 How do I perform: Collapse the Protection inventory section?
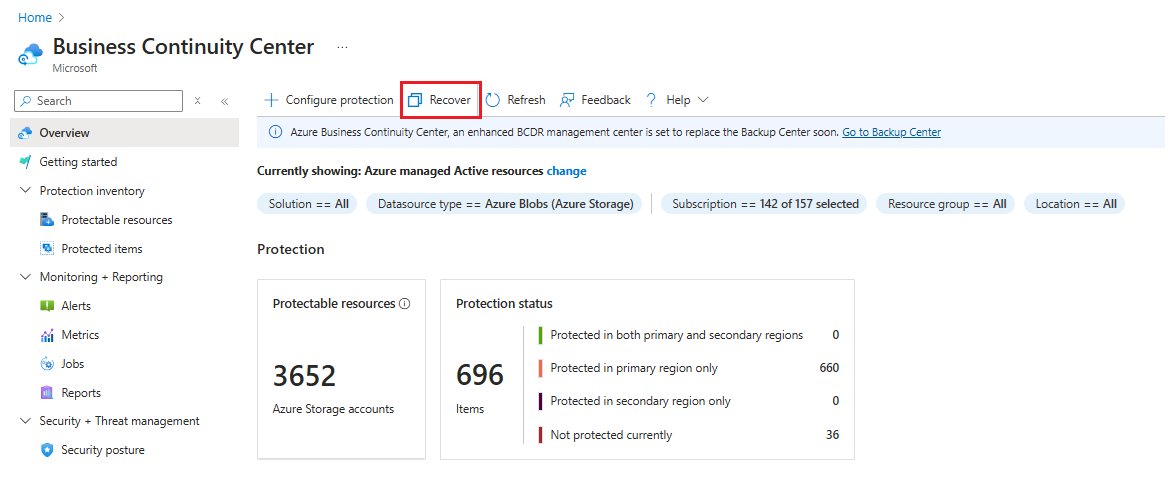tap(25, 191)
